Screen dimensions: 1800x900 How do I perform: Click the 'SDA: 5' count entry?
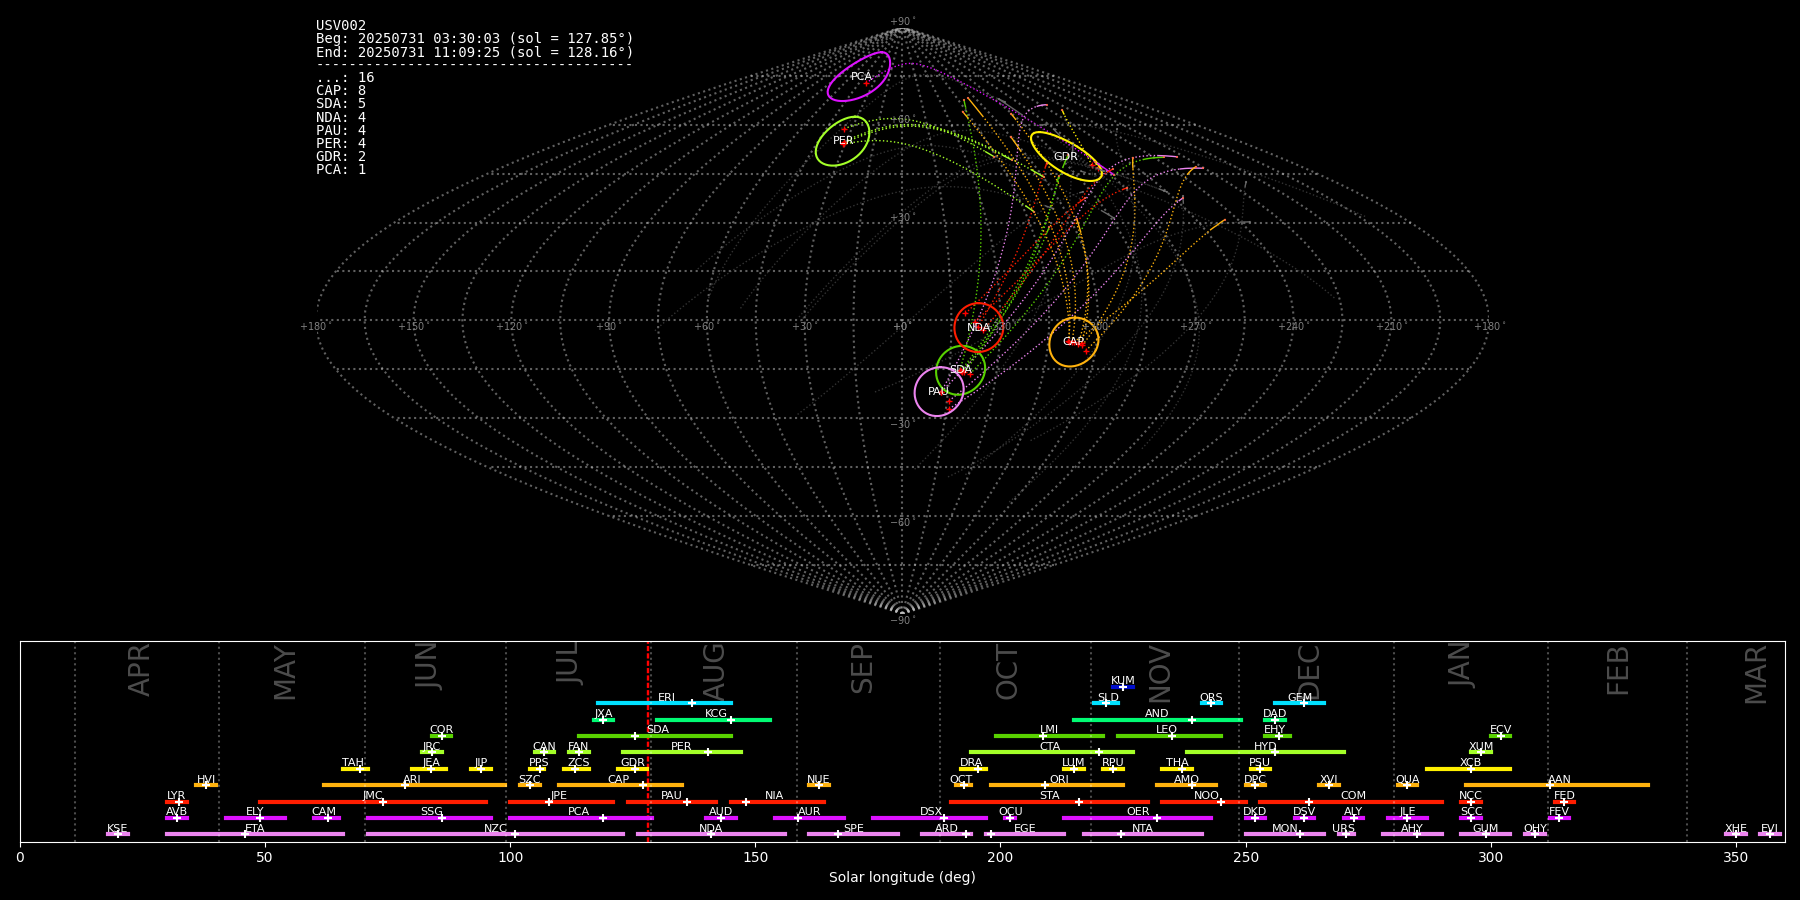click(x=341, y=103)
